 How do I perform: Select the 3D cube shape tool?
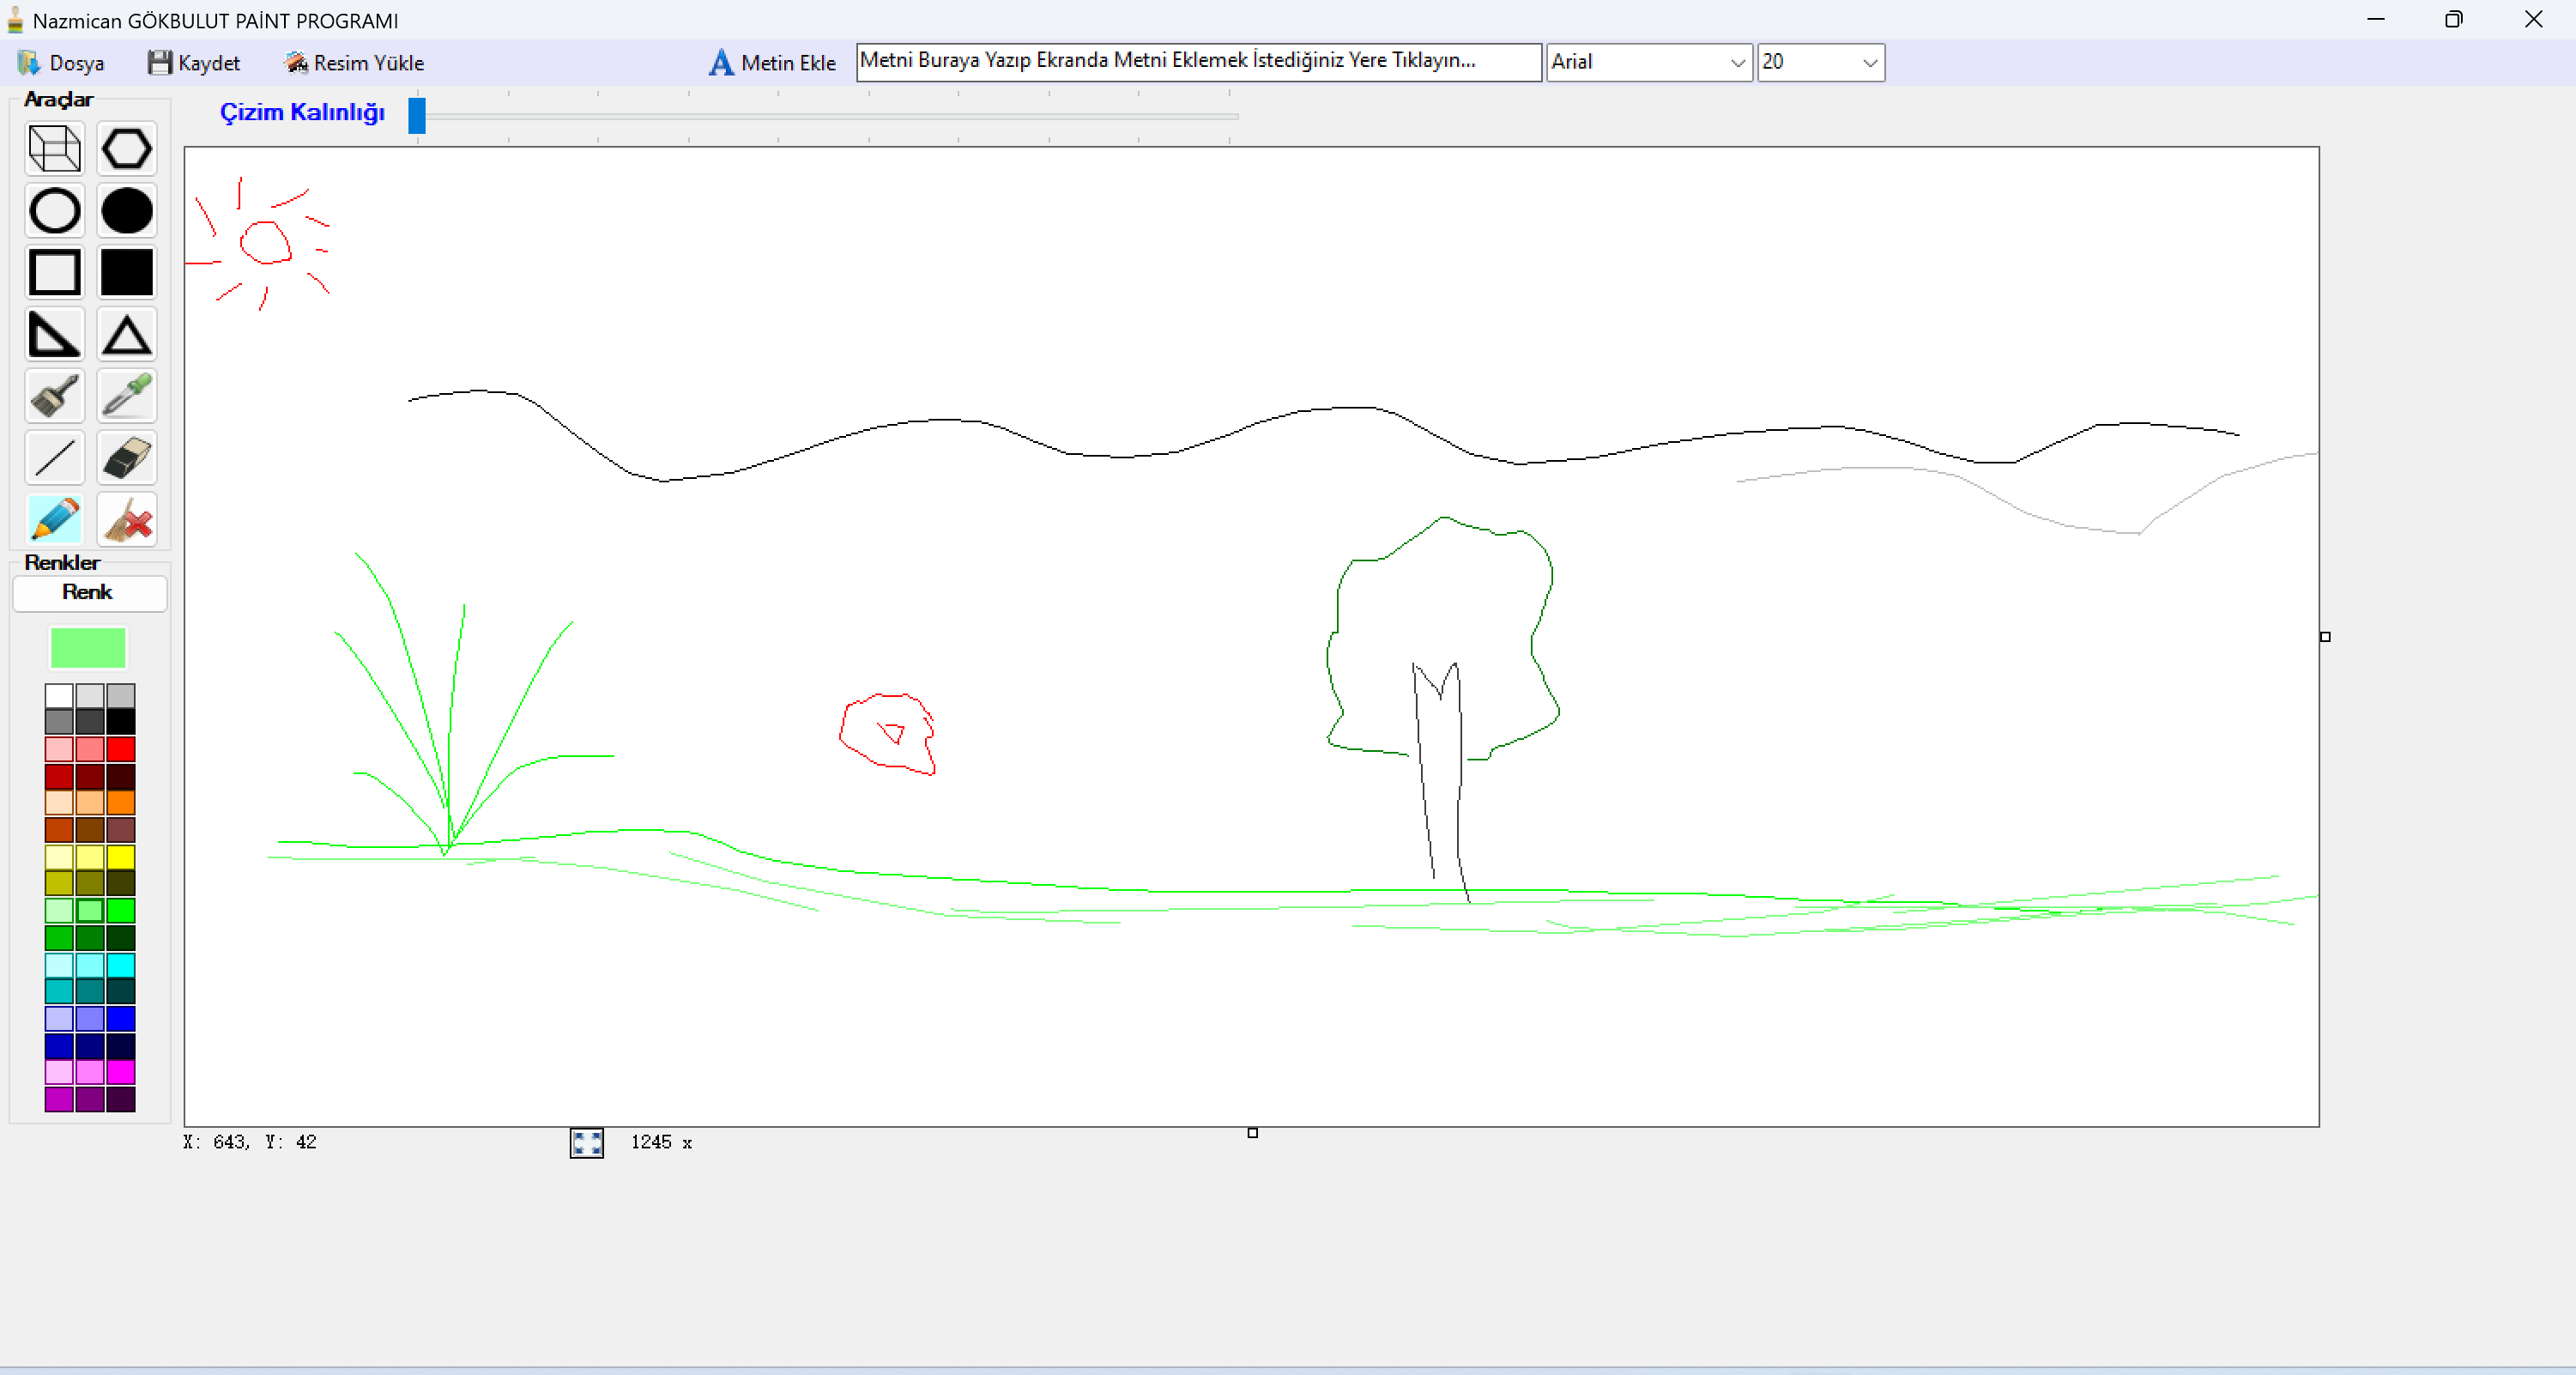point(54,149)
